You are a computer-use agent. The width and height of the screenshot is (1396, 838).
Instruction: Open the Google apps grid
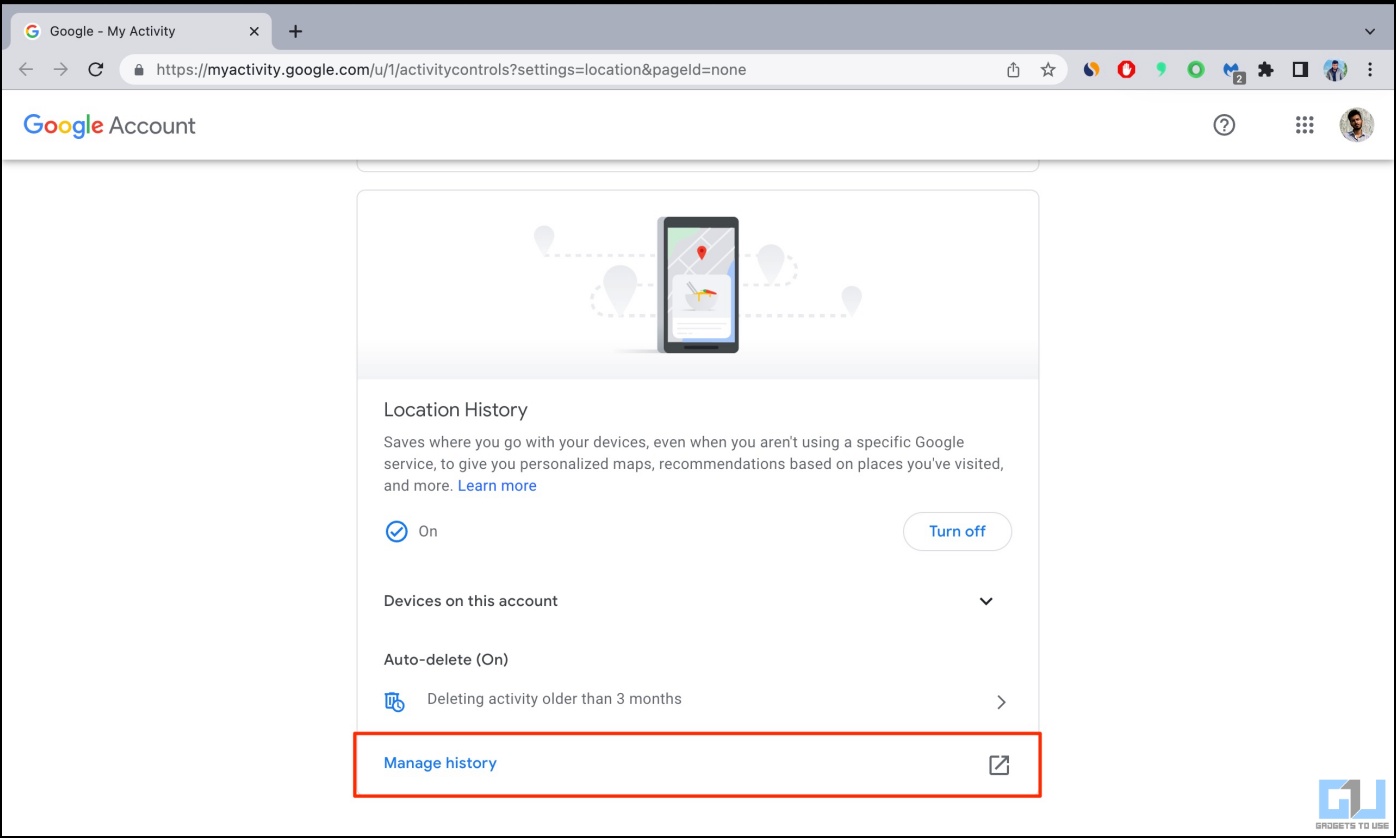(x=1304, y=125)
